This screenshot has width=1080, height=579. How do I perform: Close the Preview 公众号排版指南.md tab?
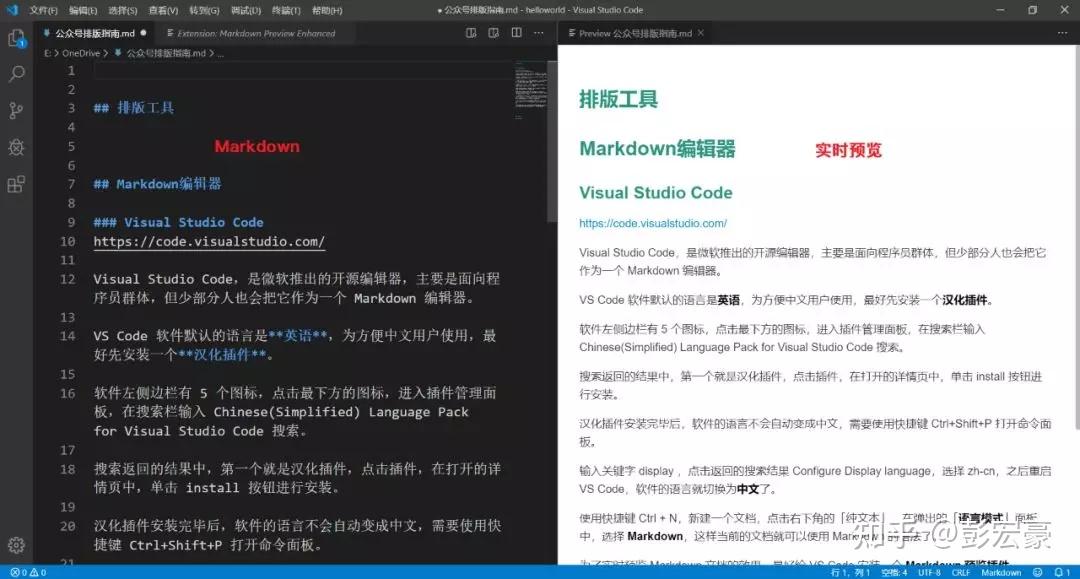(x=700, y=32)
